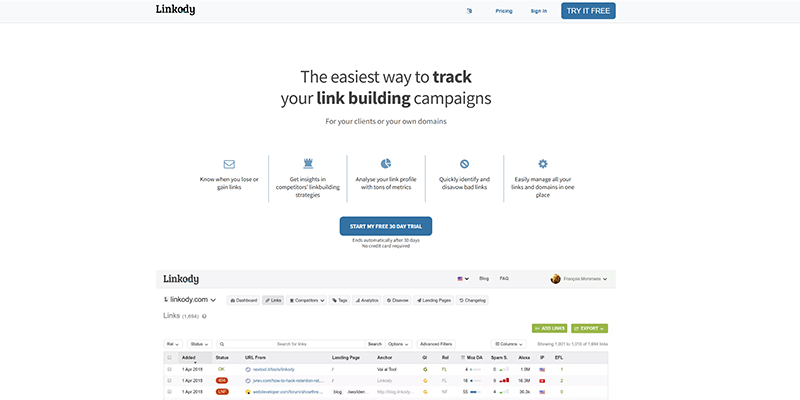Click the red LNF status badge
Image resolution: width=800 pixels, height=400 pixels.
222,392
